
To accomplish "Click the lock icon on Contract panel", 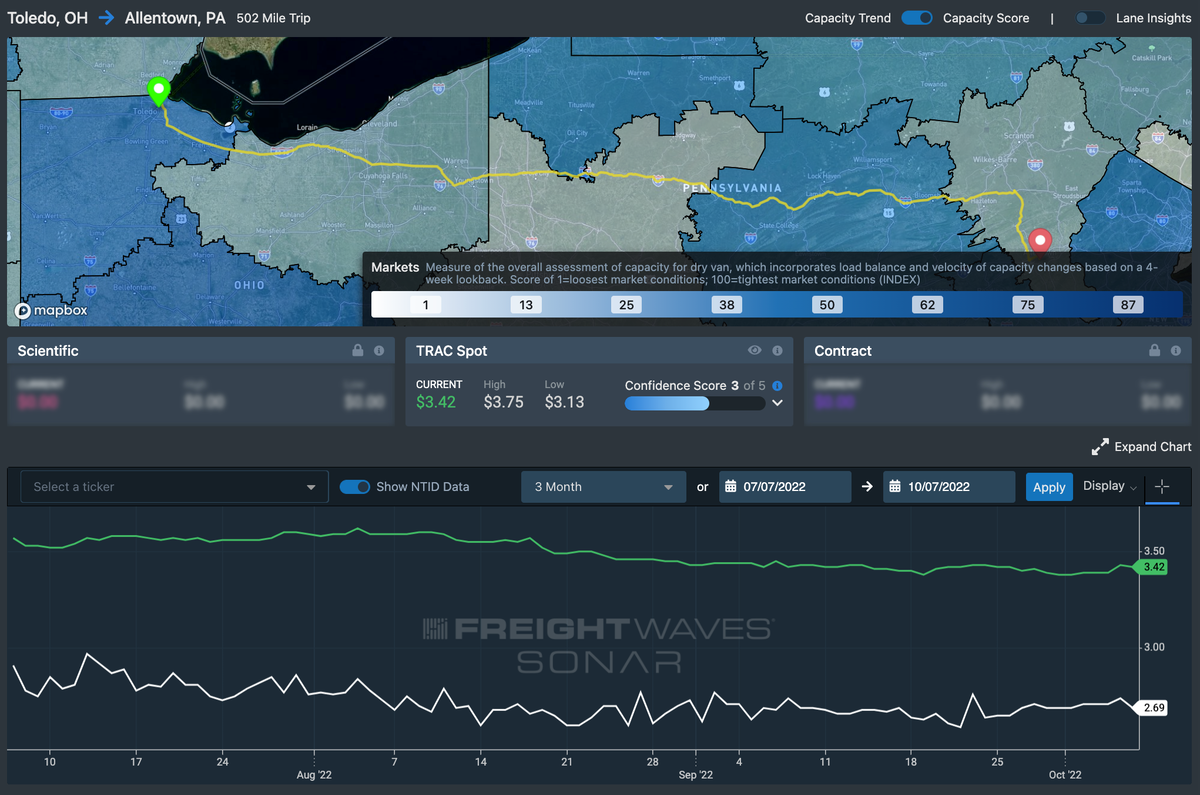I will 1155,351.
